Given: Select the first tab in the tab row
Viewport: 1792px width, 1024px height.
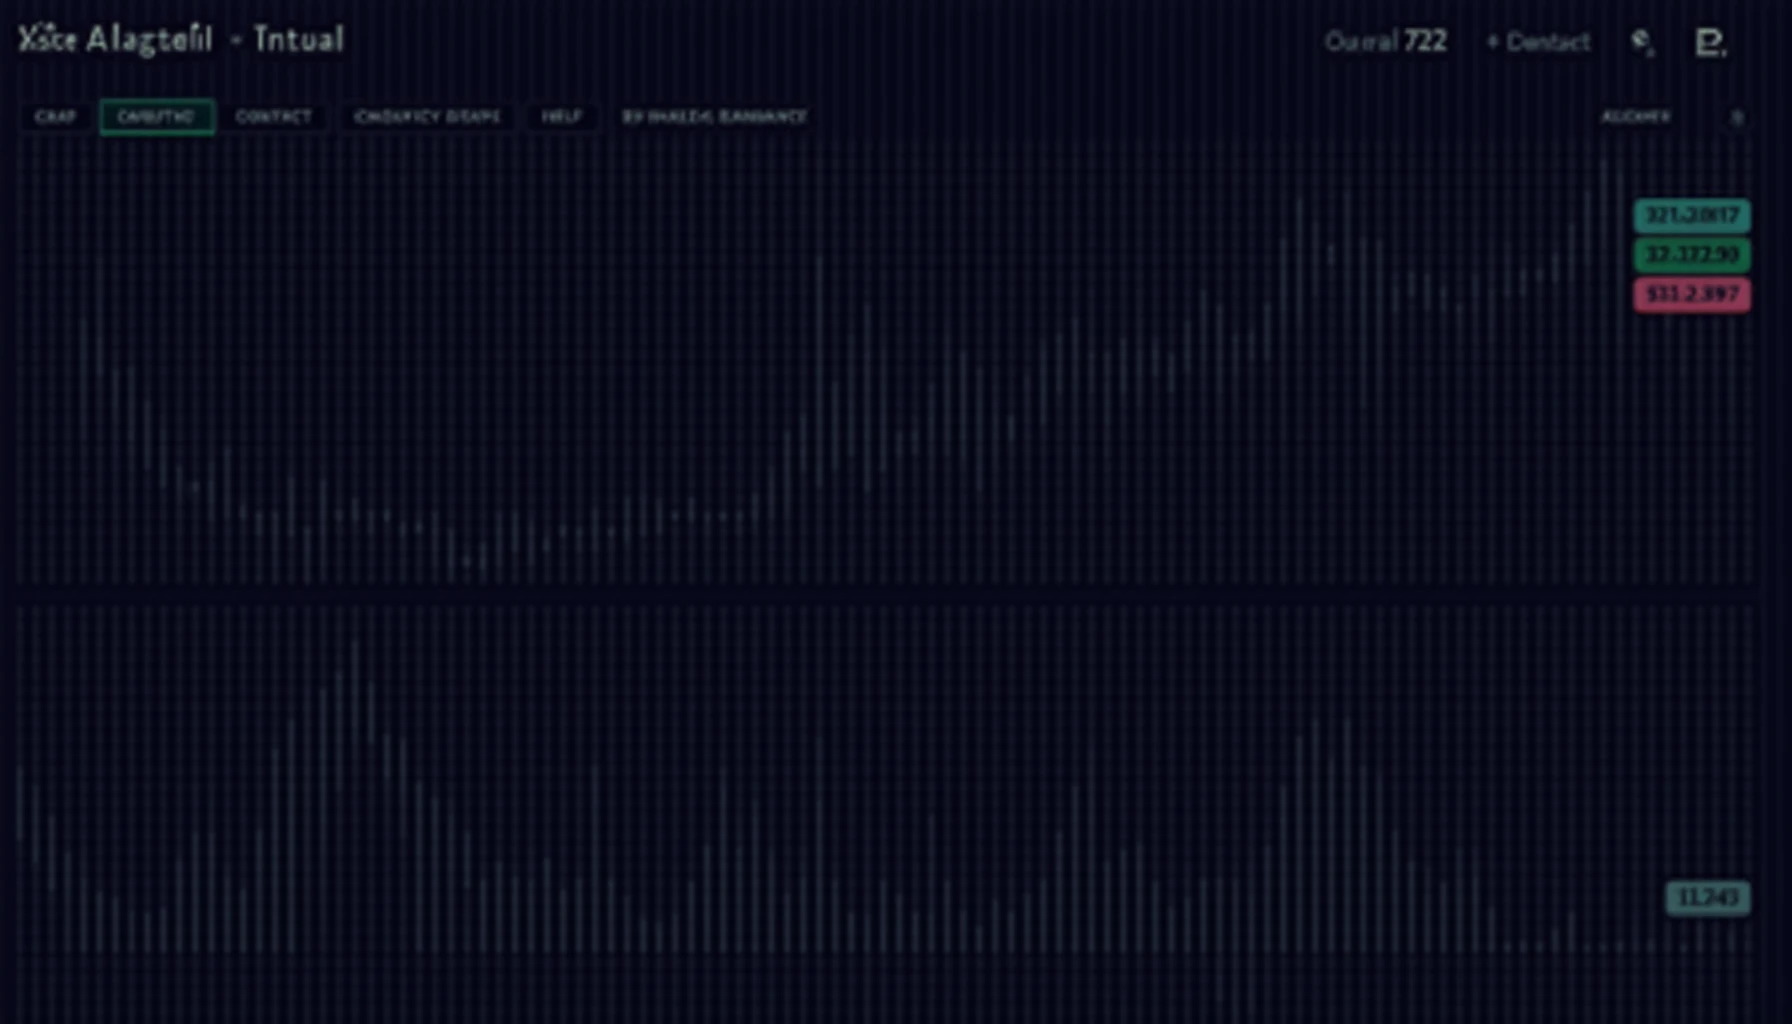Looking at the screenshot, I should 55,117.
